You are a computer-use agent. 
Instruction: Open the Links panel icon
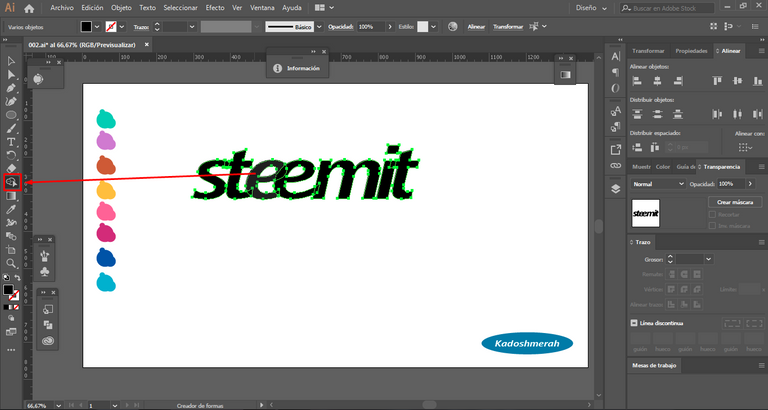[616, 166]
